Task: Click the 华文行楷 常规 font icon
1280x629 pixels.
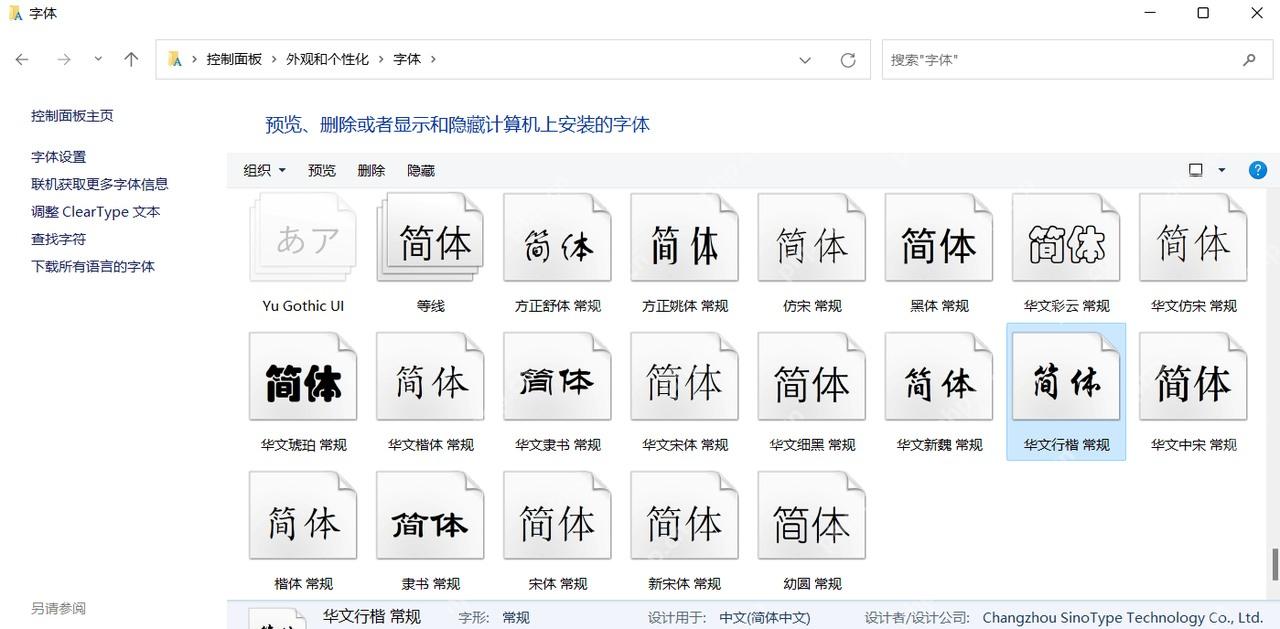Action: point(1065,377)
